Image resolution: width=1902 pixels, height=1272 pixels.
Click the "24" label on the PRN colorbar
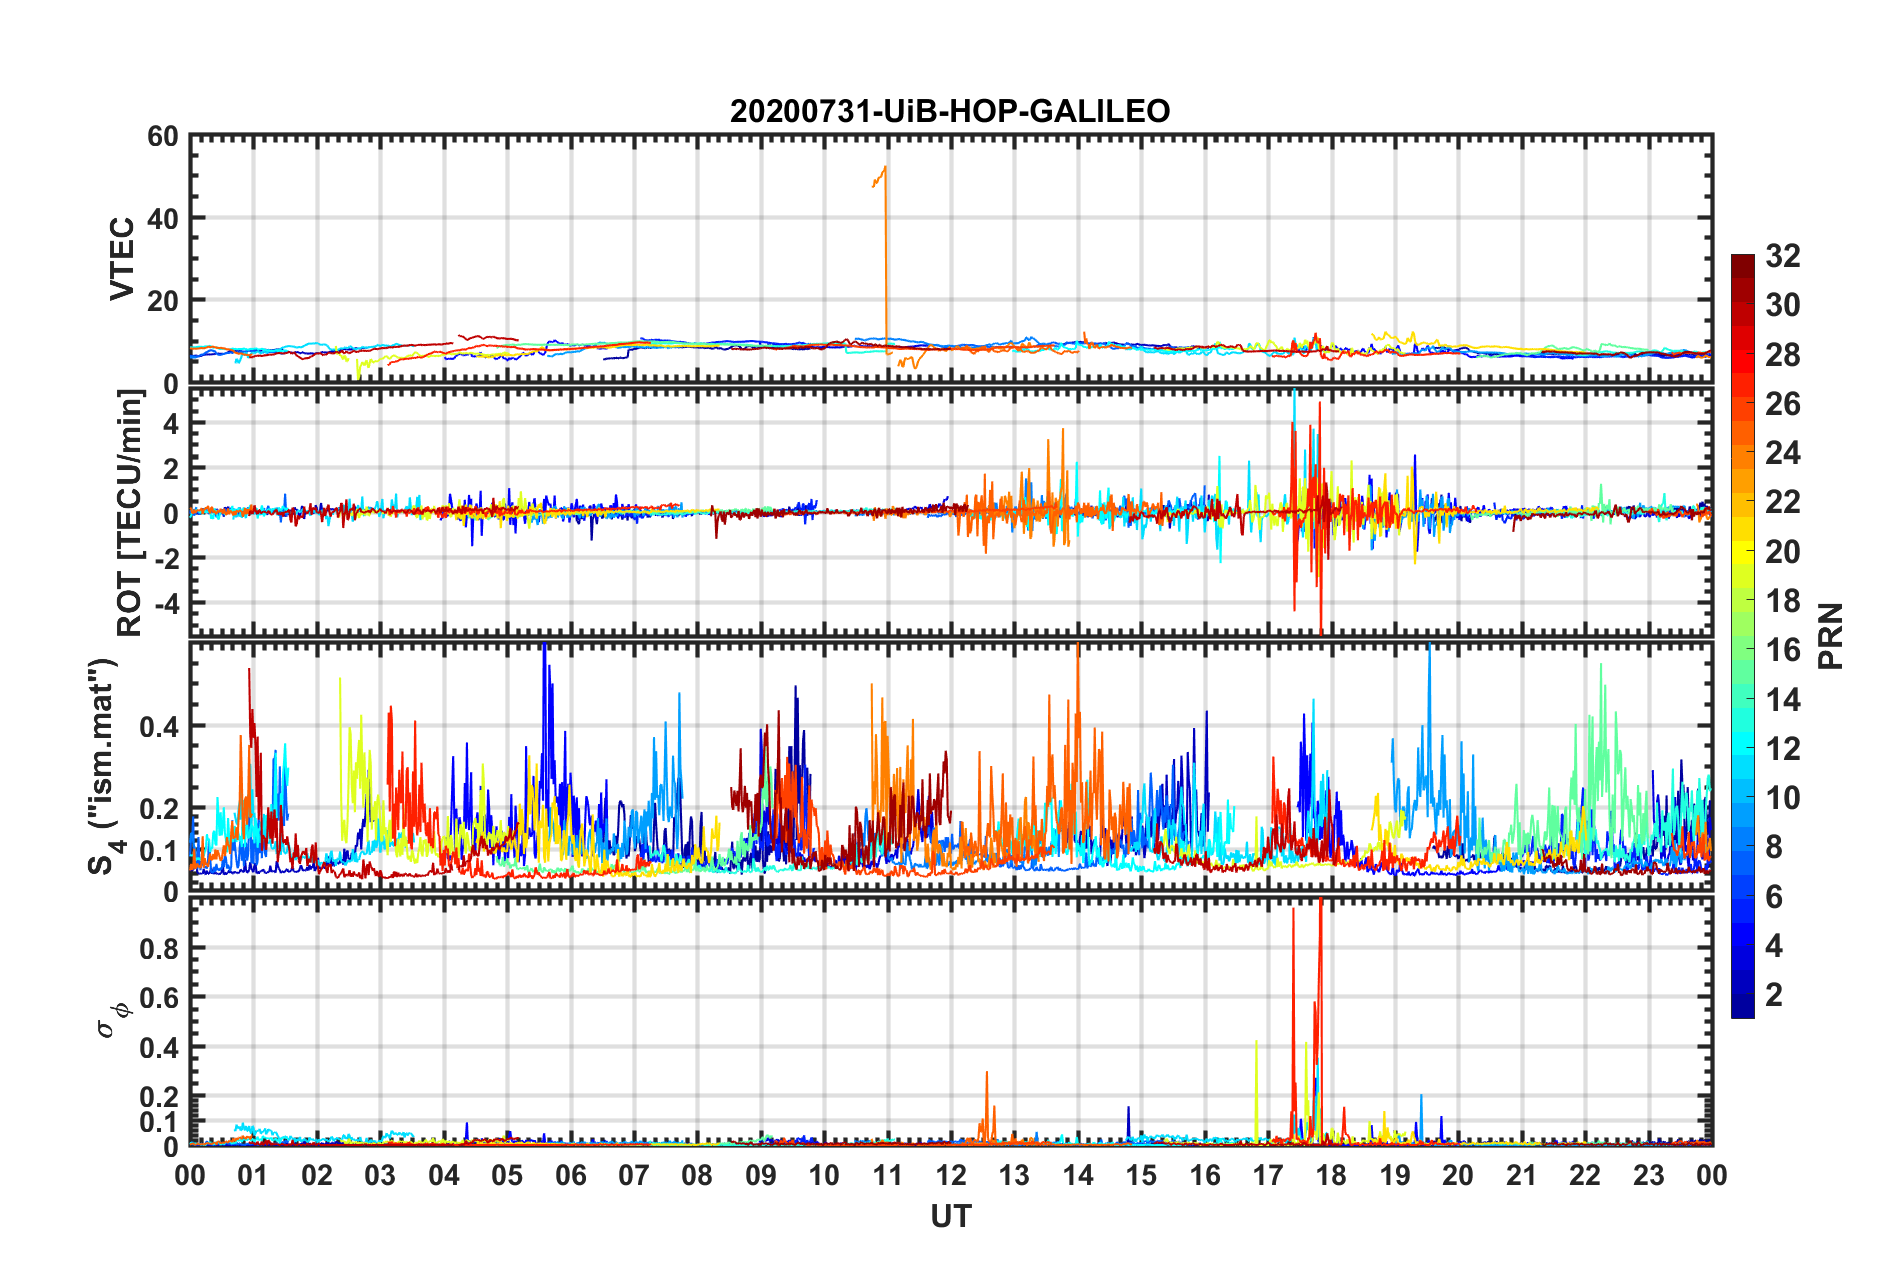tap(1782, 453)
